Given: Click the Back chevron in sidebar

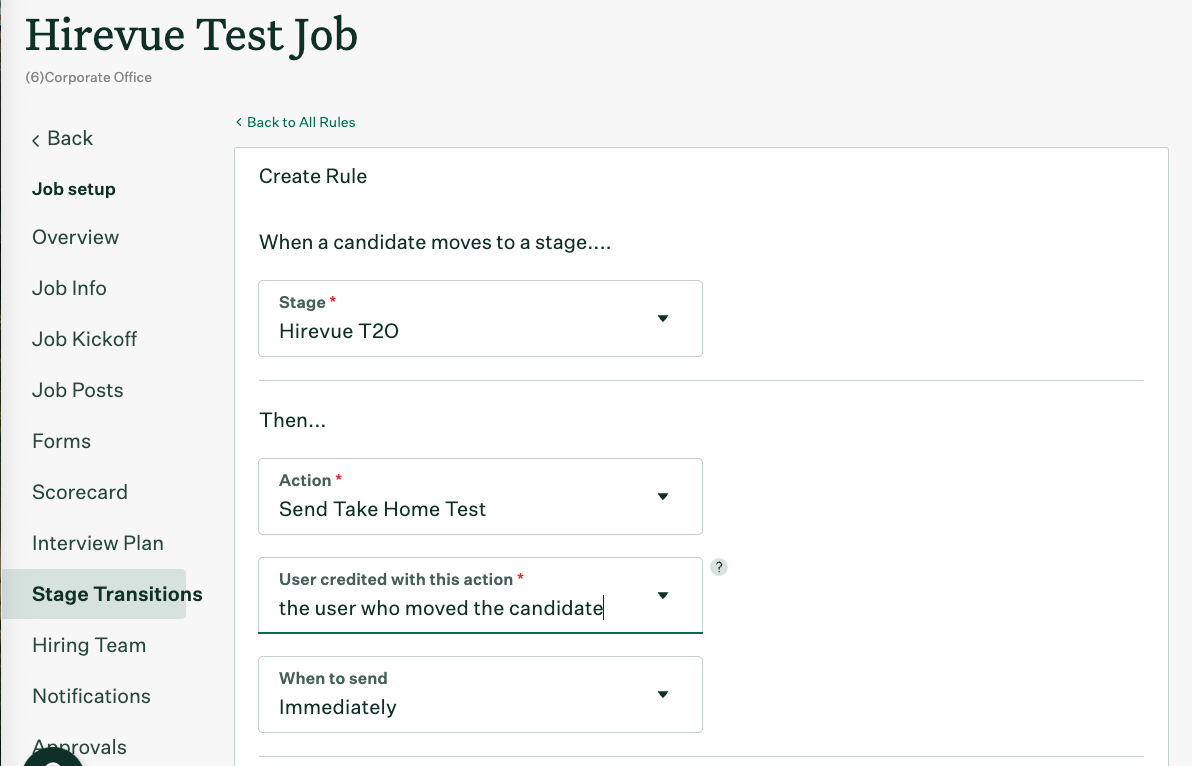Looking at the screenshot, I should (36, 140).
